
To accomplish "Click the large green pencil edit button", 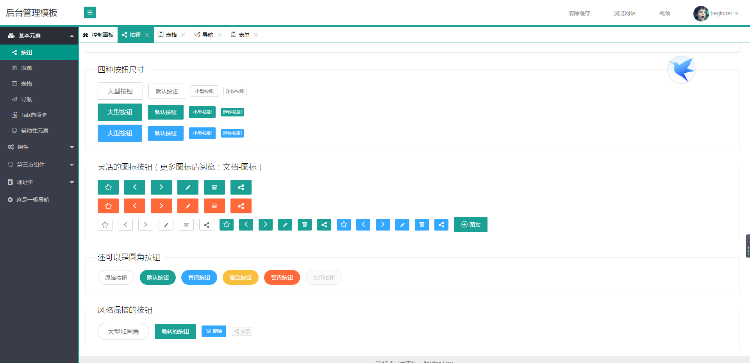I will click(x=188, y=187).
